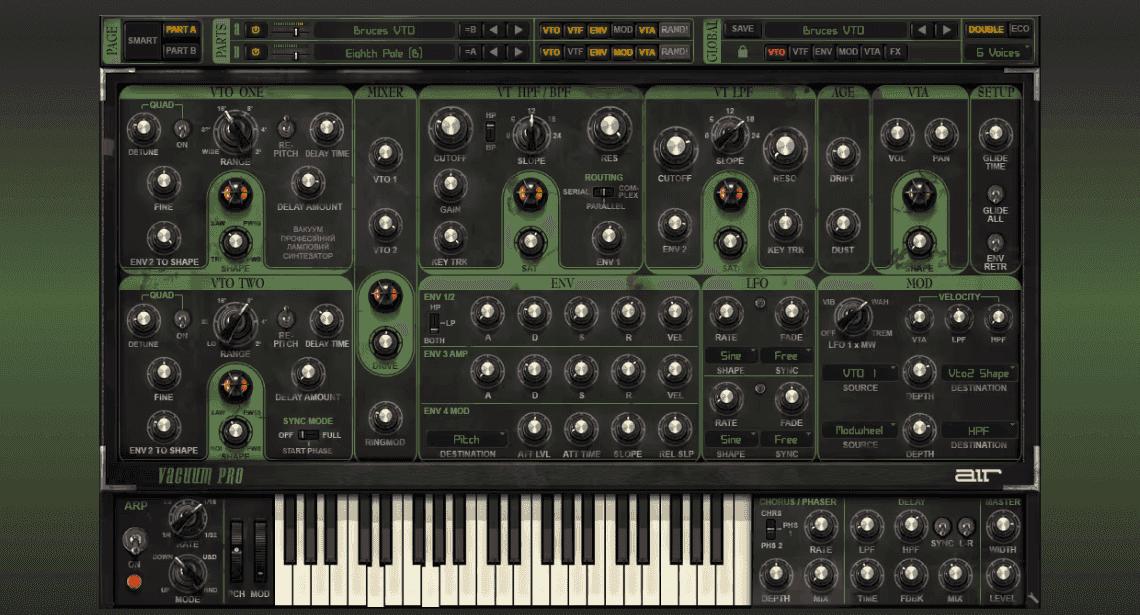Click the VT HPF/BPF Cutoff knob
The image size is (1140, 615).
450,127
